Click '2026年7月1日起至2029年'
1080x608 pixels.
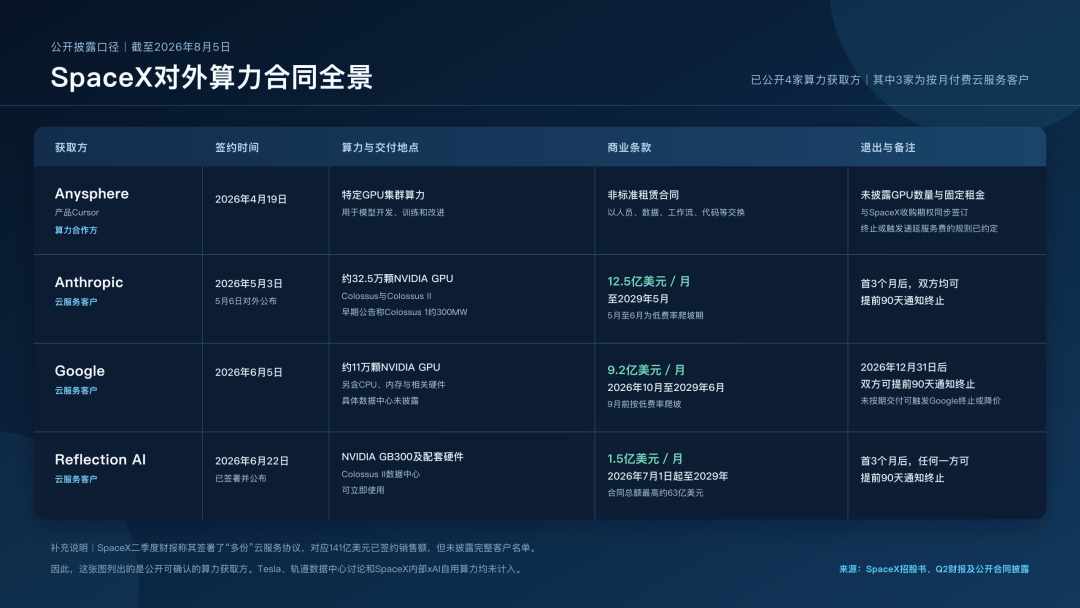point(667,476)
